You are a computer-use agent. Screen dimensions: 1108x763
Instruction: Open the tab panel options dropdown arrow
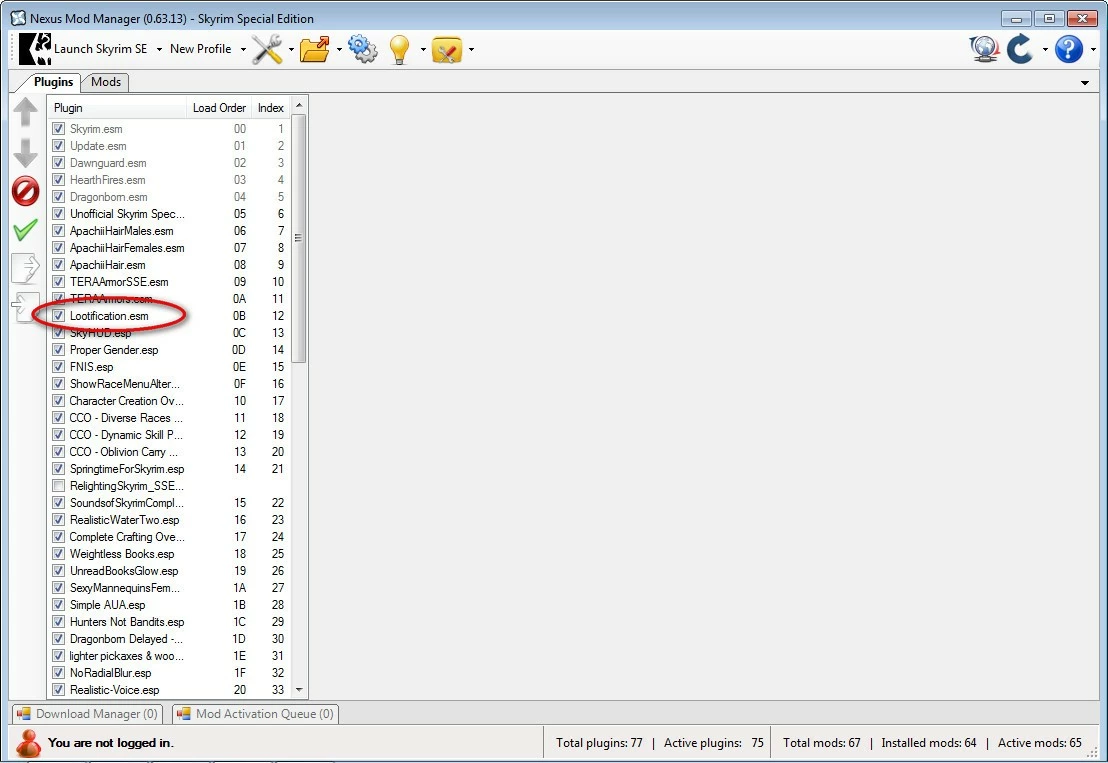click(1085, 83)
